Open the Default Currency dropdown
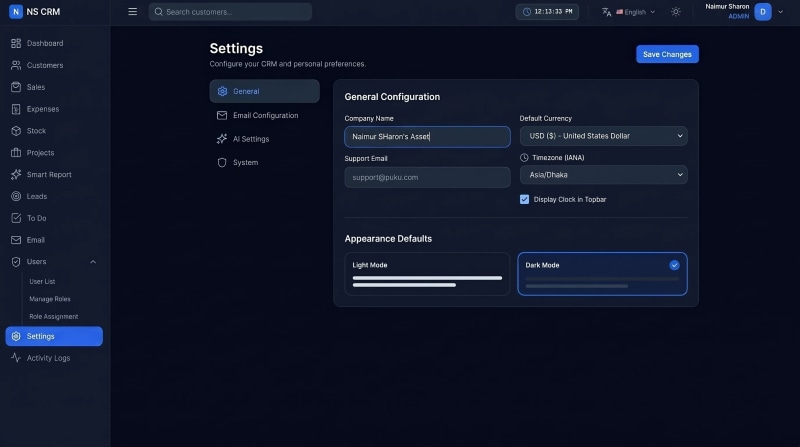This screenshot has width=800, height=447. point(604,136)
